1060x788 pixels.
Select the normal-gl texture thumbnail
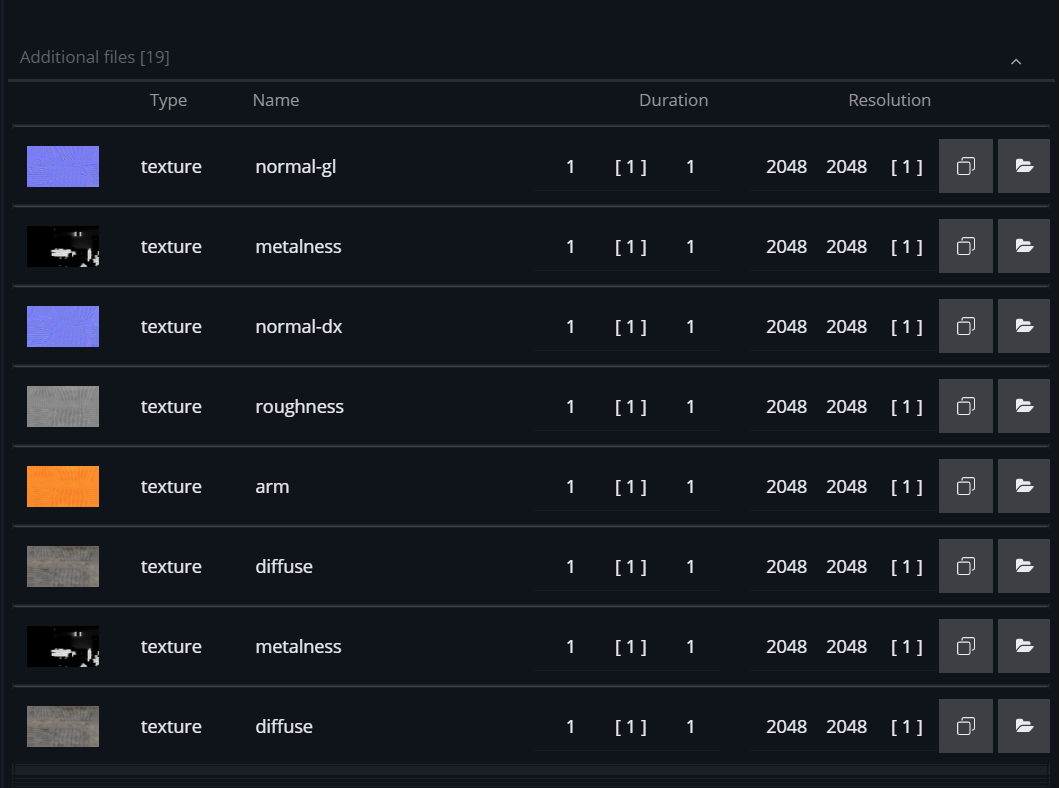pyautogui.click(x=63, y=166)
